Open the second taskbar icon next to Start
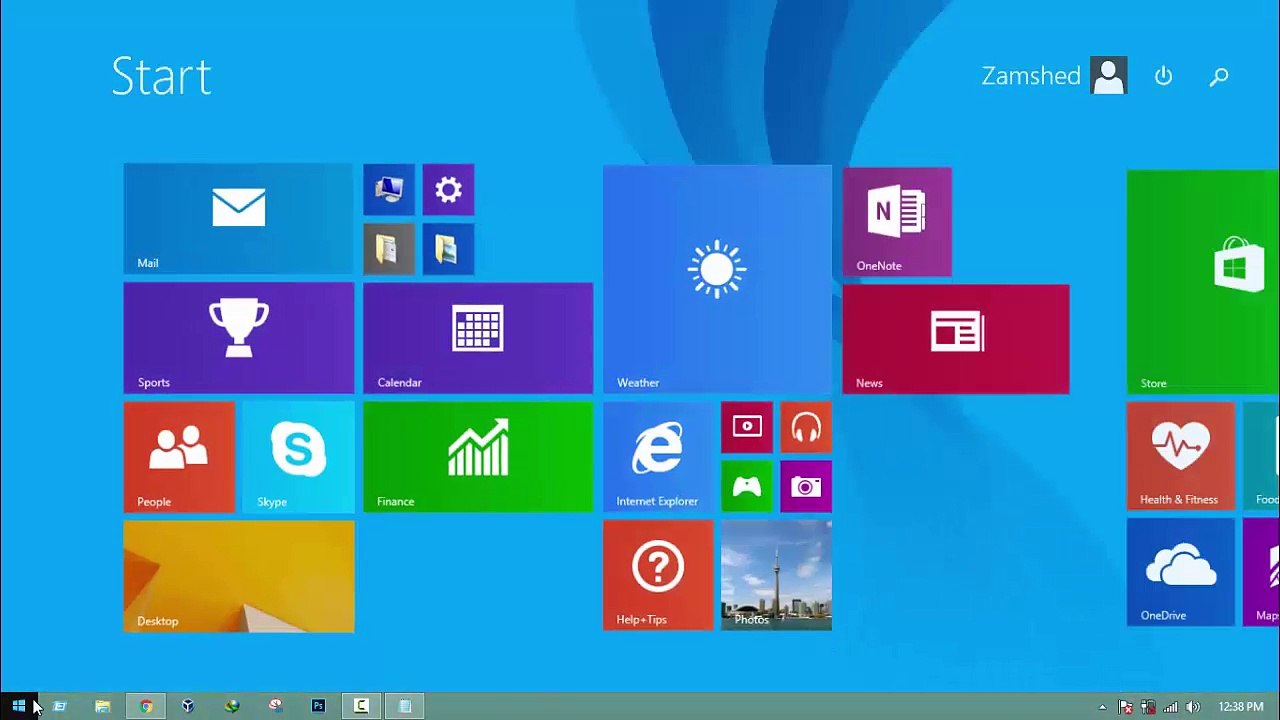 tap(59, 706)
